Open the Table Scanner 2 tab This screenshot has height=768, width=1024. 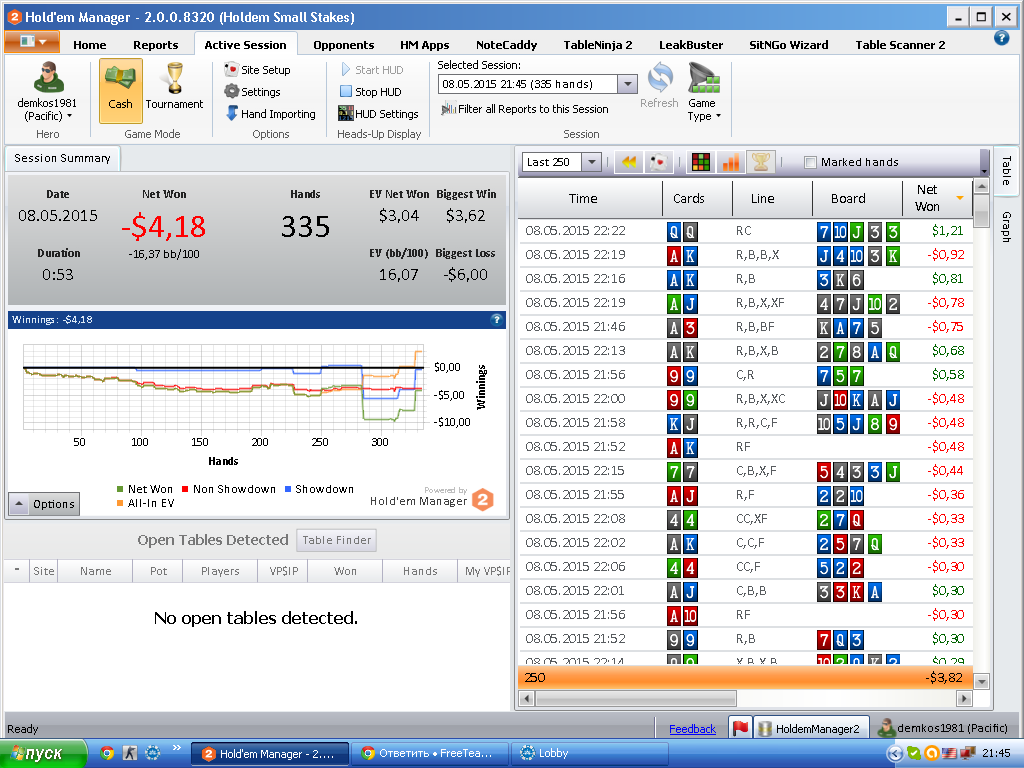click(900, 44)
